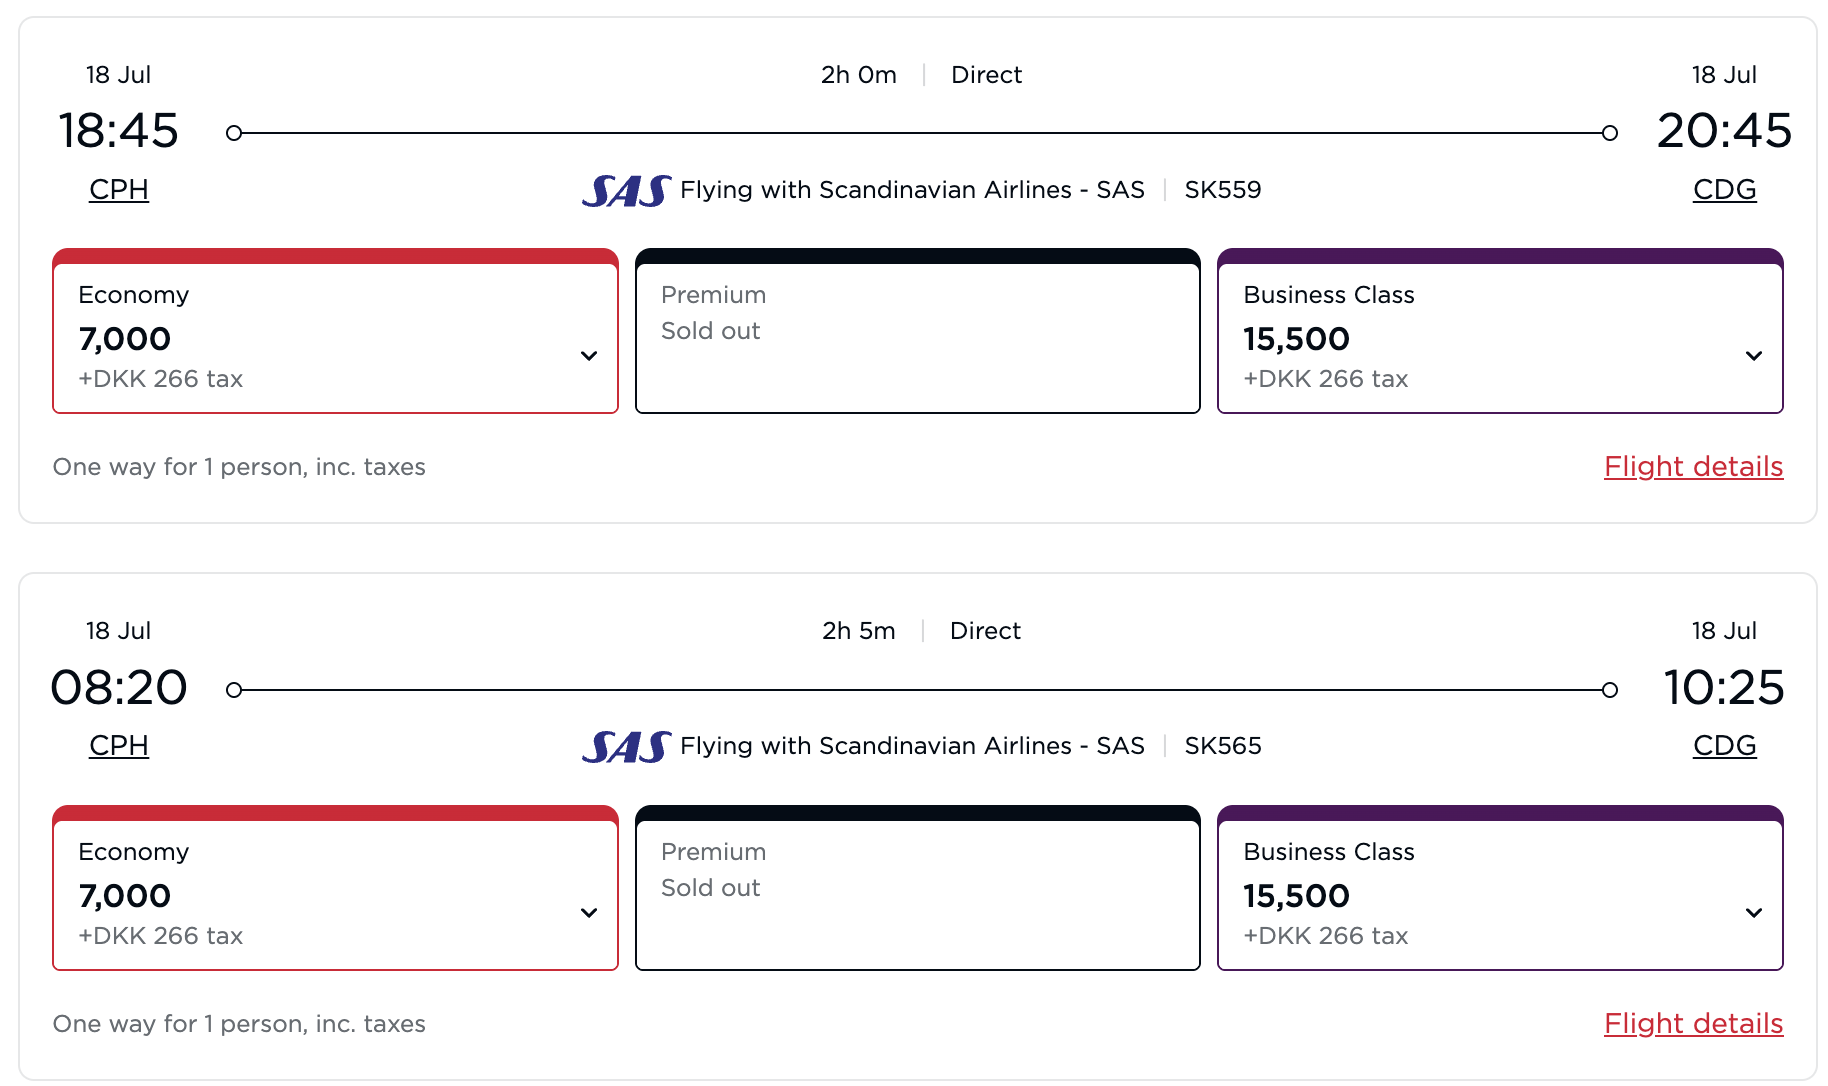
Task: Select Economy 7,000 fare on SK559
Action: (x=335, y=331)
